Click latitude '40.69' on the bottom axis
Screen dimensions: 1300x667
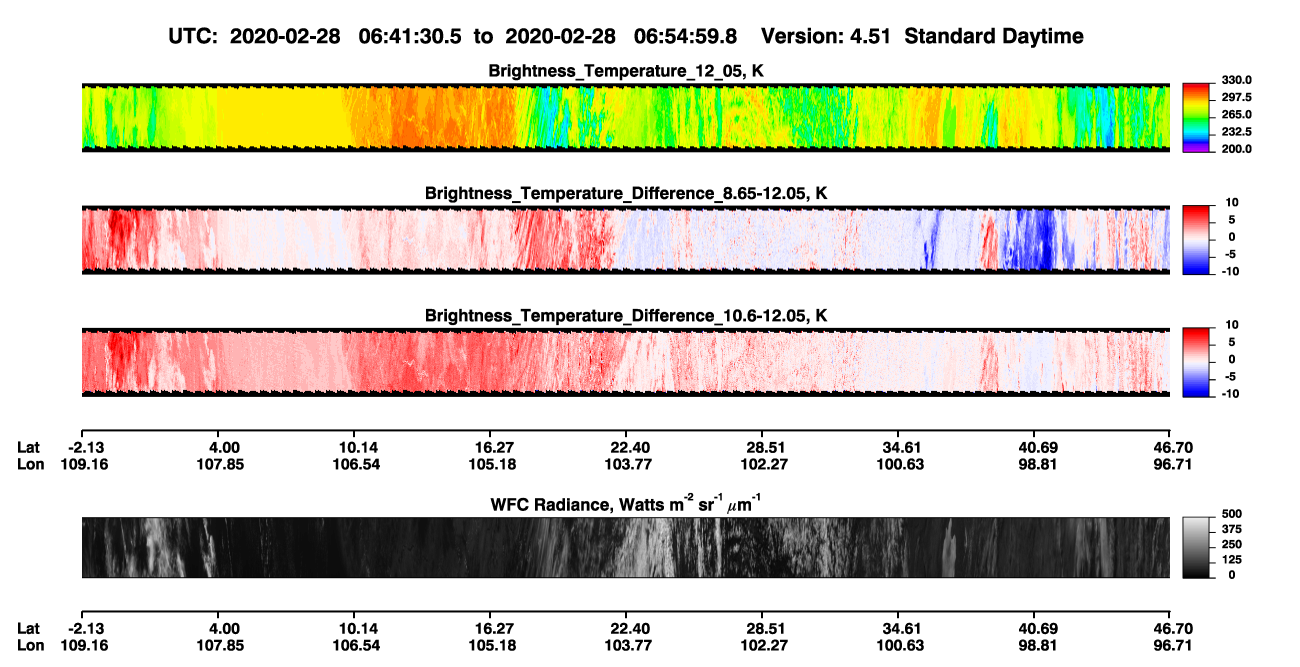(1038, 628)
